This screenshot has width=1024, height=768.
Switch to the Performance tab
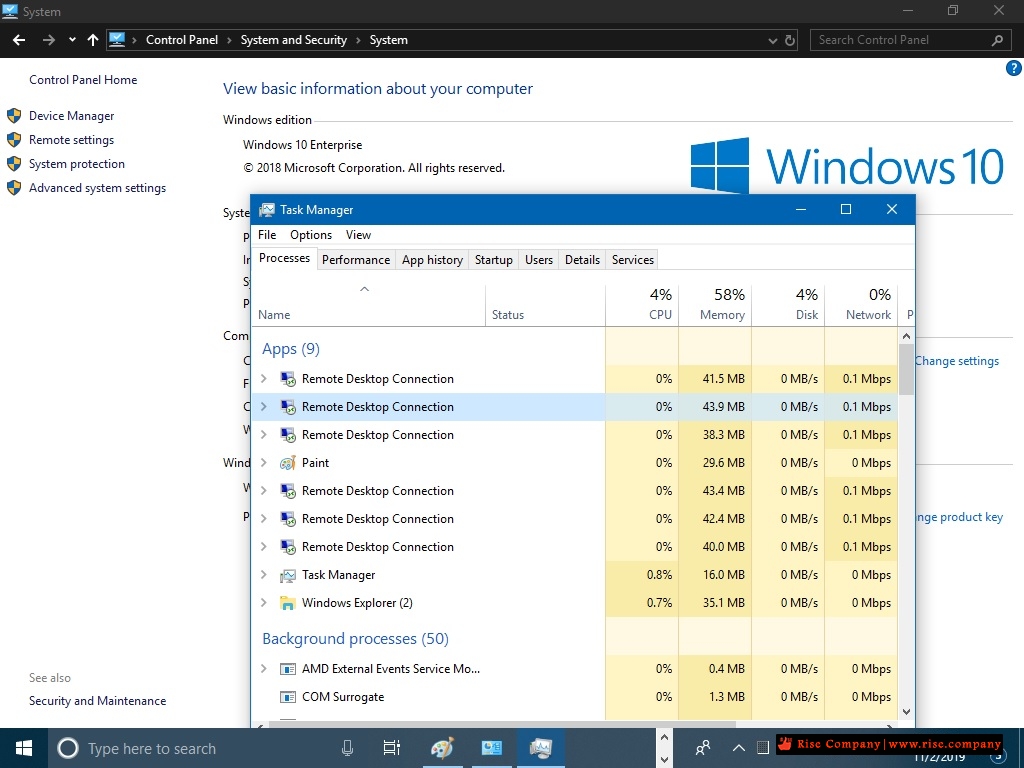coord(356,260)
